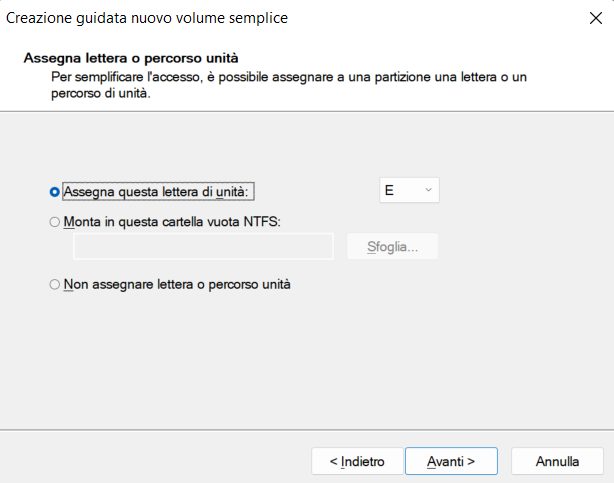
Task: Open the drive letter combo box
Action: click(409, 190)
